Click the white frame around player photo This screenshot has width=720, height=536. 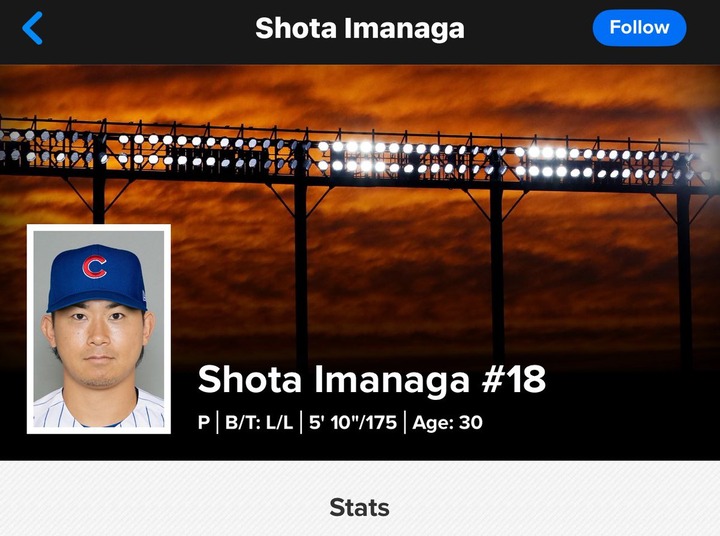30,329
